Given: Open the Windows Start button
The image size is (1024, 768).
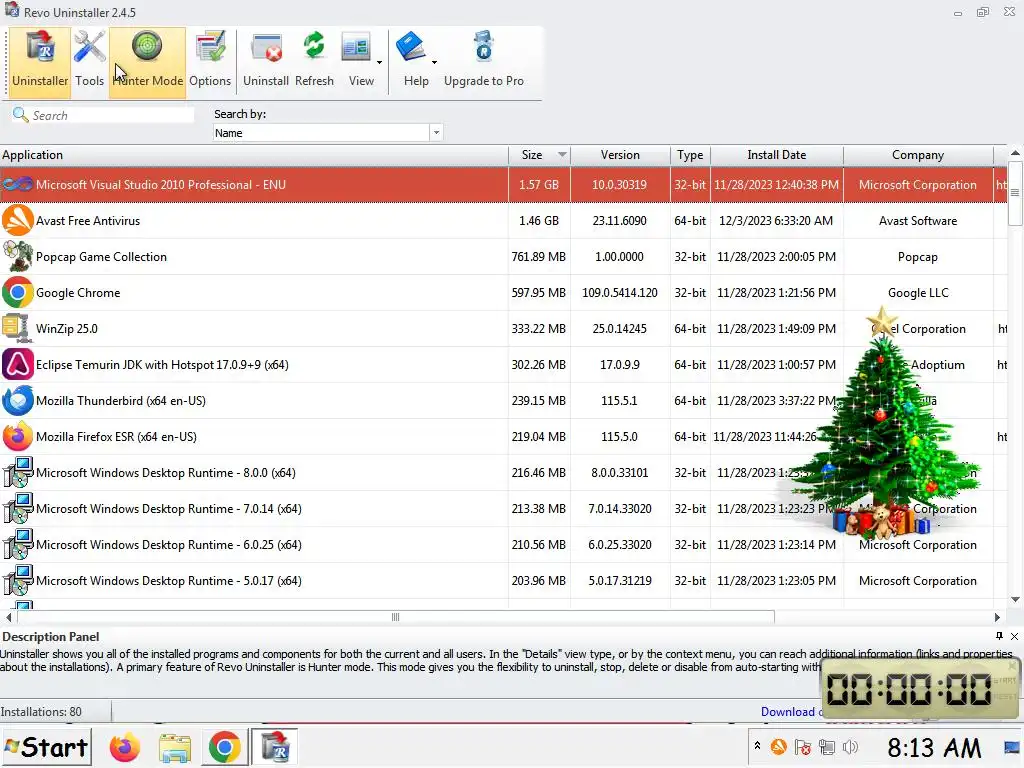Looking at the screenshot, I should pos(46,747).
